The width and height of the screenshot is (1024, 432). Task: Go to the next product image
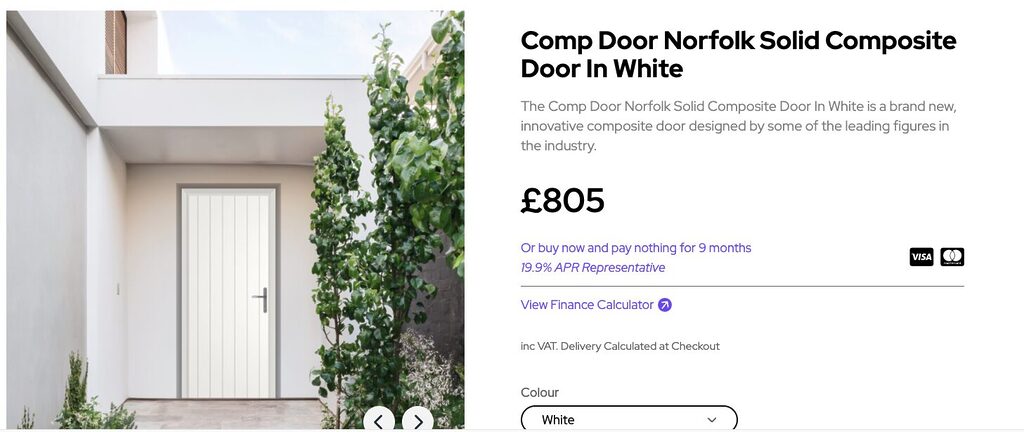click(x=418, y=421)
